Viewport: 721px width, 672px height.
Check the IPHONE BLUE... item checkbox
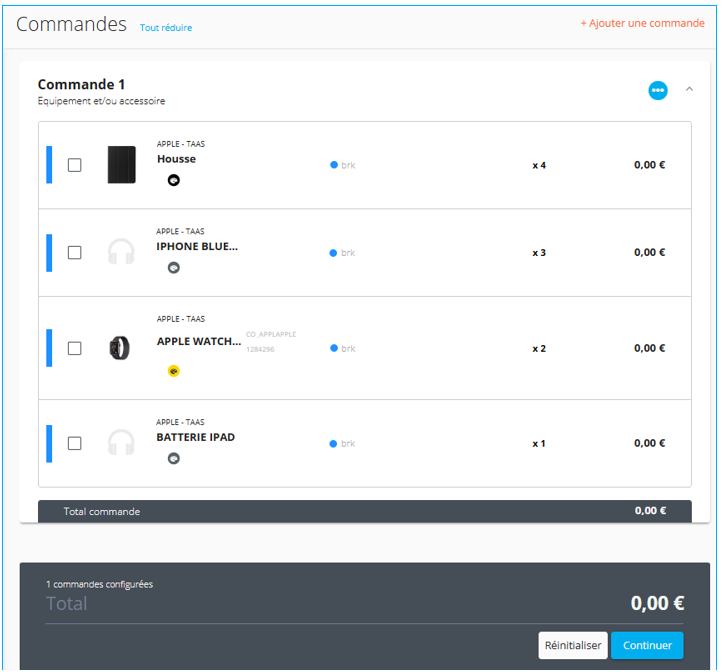74,253
